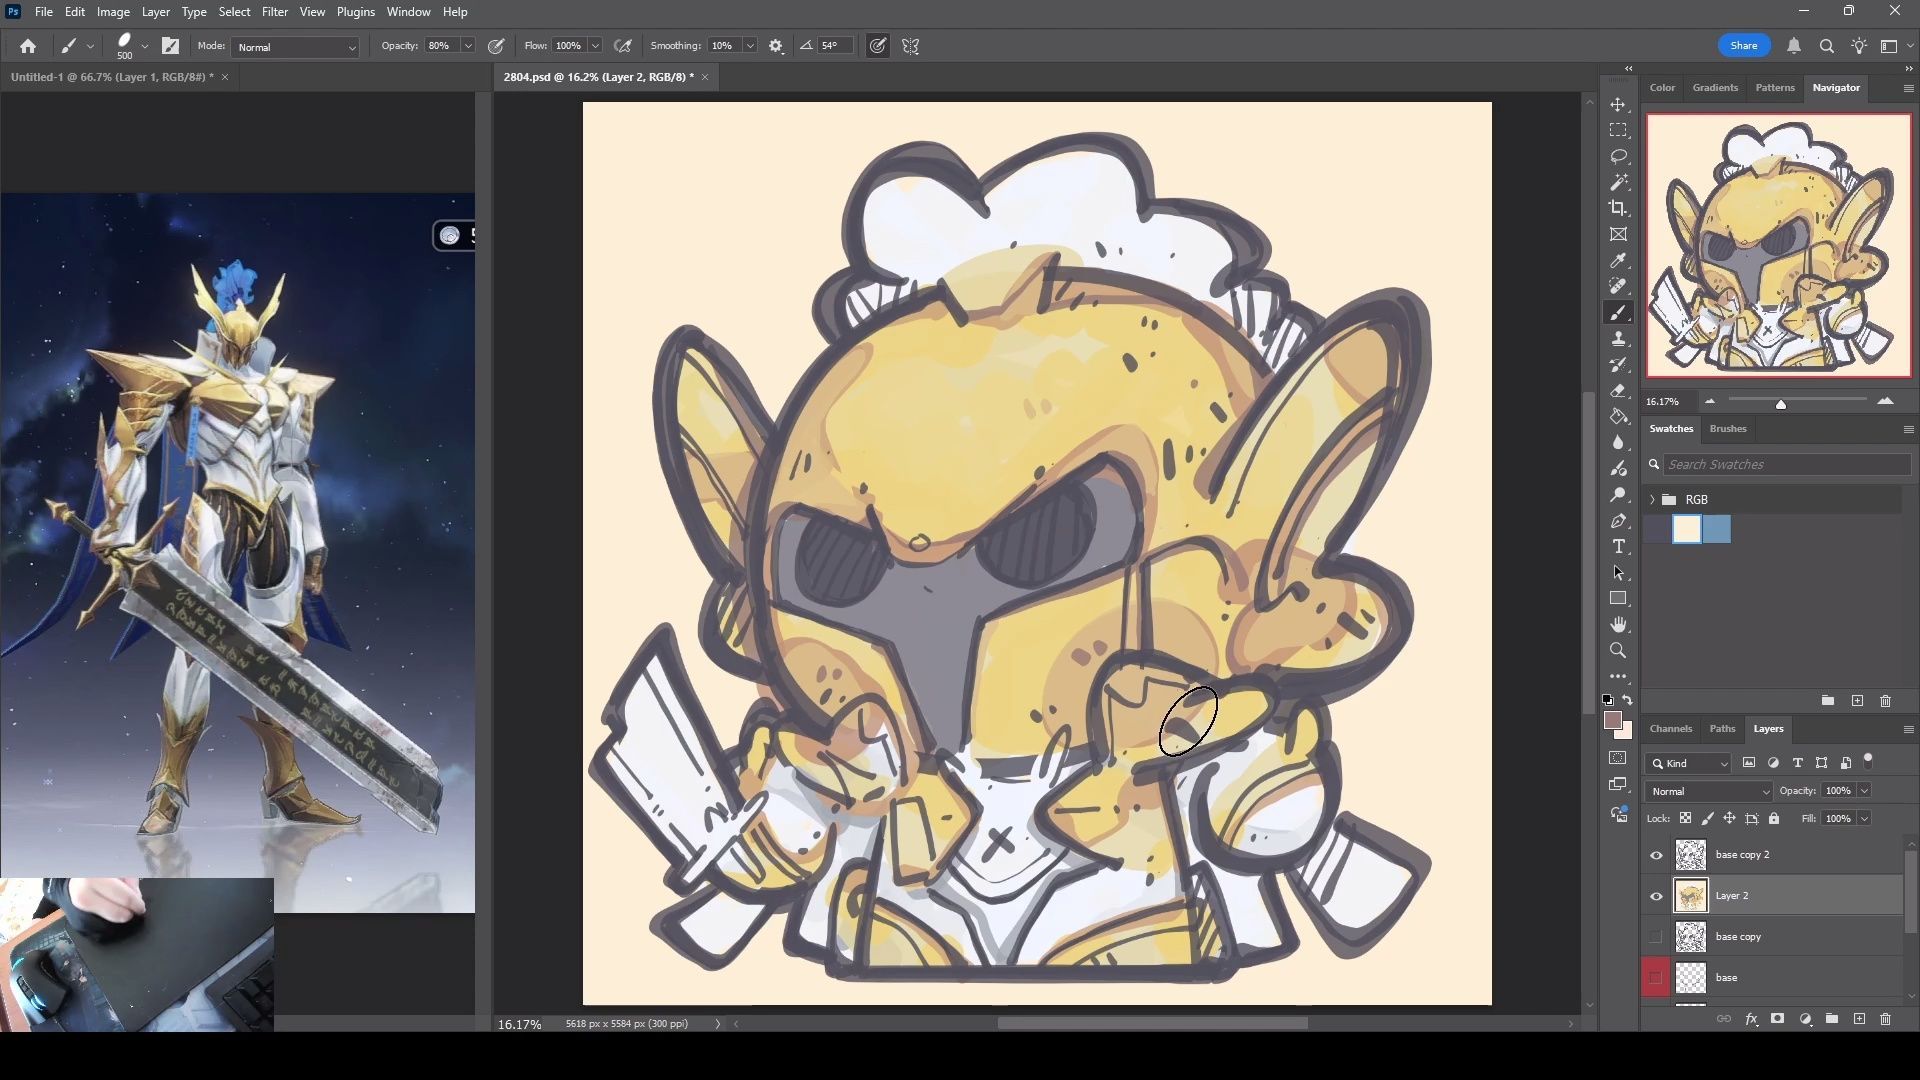Select the Magic Wand tool
This screenshot has width=1920, height=1080.
[x=1618, y=182]
